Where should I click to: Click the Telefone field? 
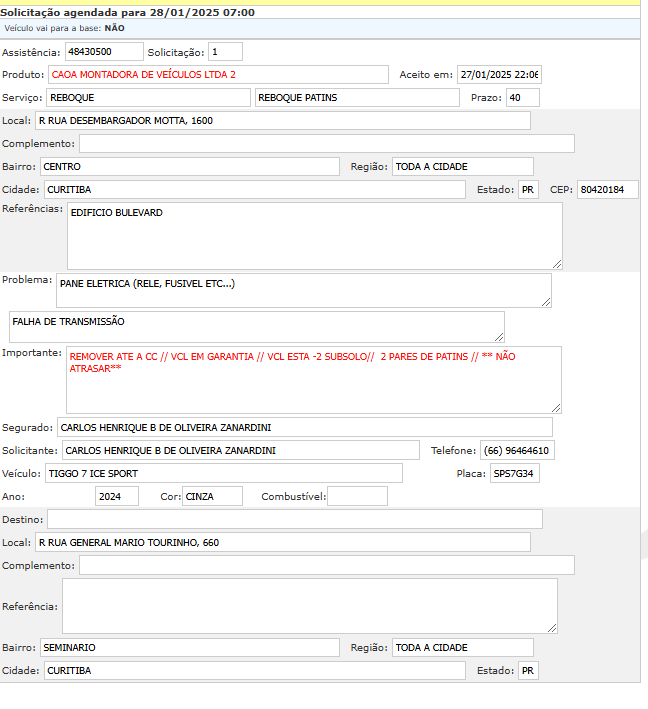tap(517, 451)
